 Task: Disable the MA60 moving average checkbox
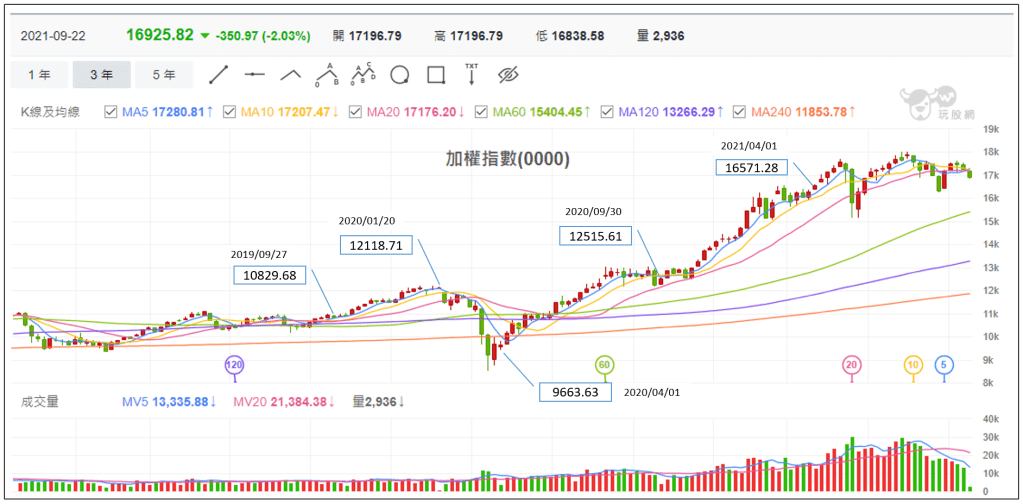[481, 112]
